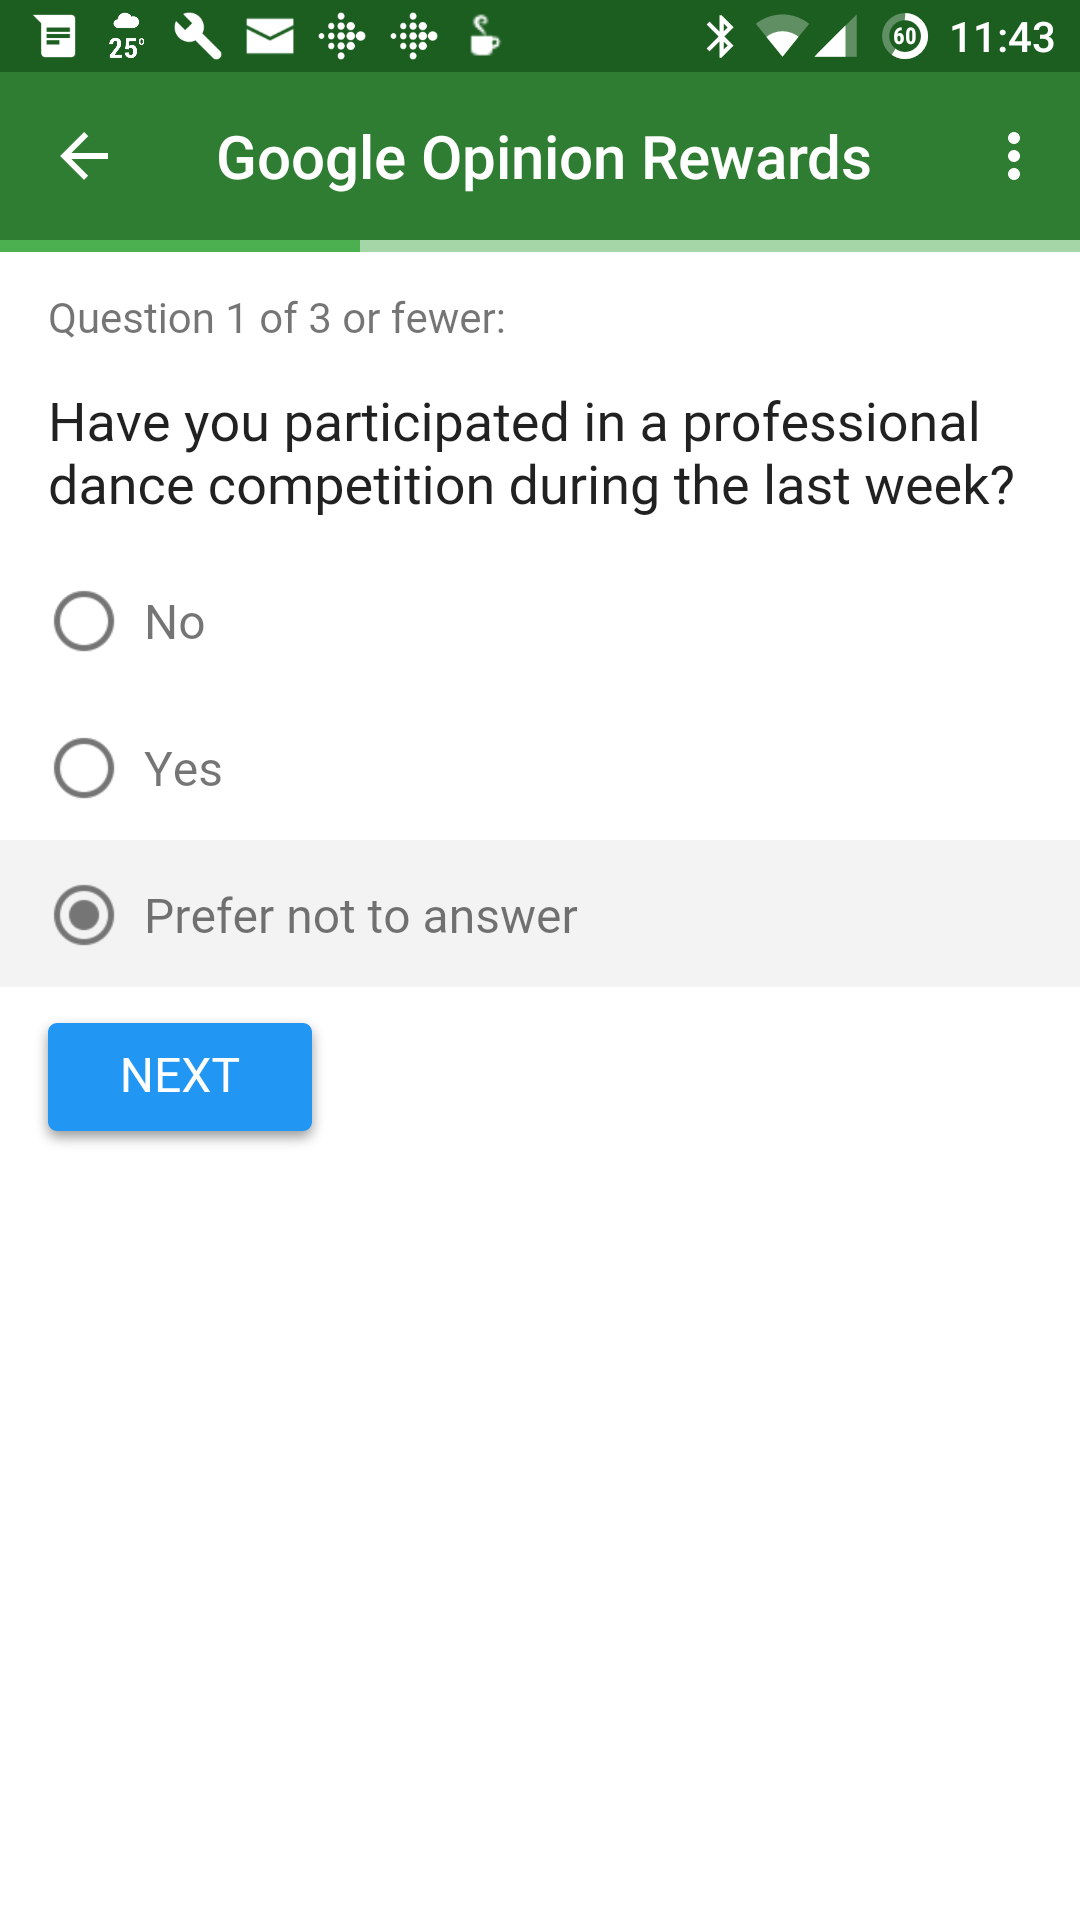Tap the 11:43 clock
This screenshot has height=1920, width=1080.
coord(1002,38)
